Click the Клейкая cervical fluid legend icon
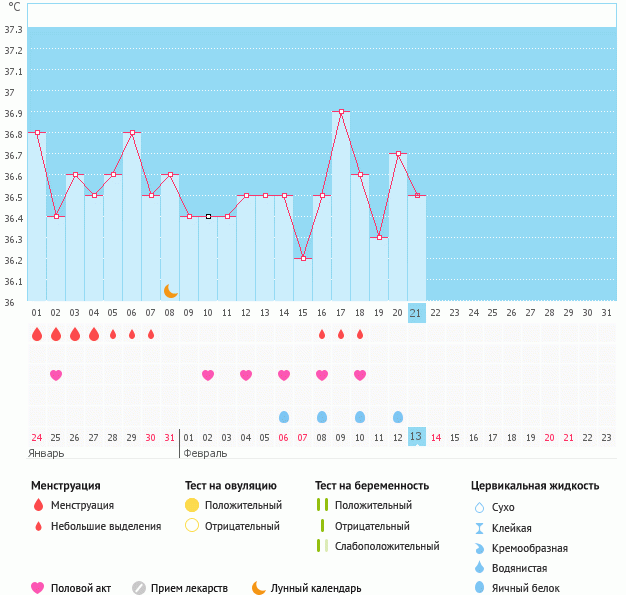This screenshot has height=595, width=626. (479, 528)
